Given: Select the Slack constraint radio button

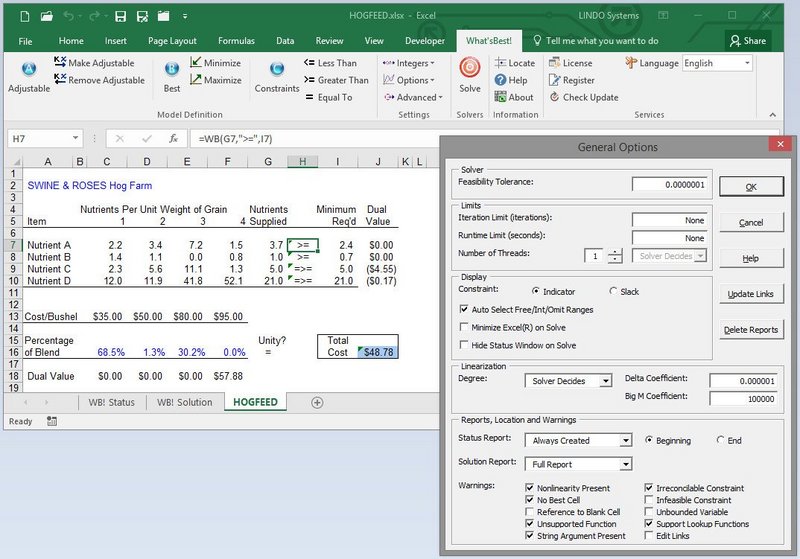Looking at the screenshot, I should pyautogui.click(x=613, y=291).
